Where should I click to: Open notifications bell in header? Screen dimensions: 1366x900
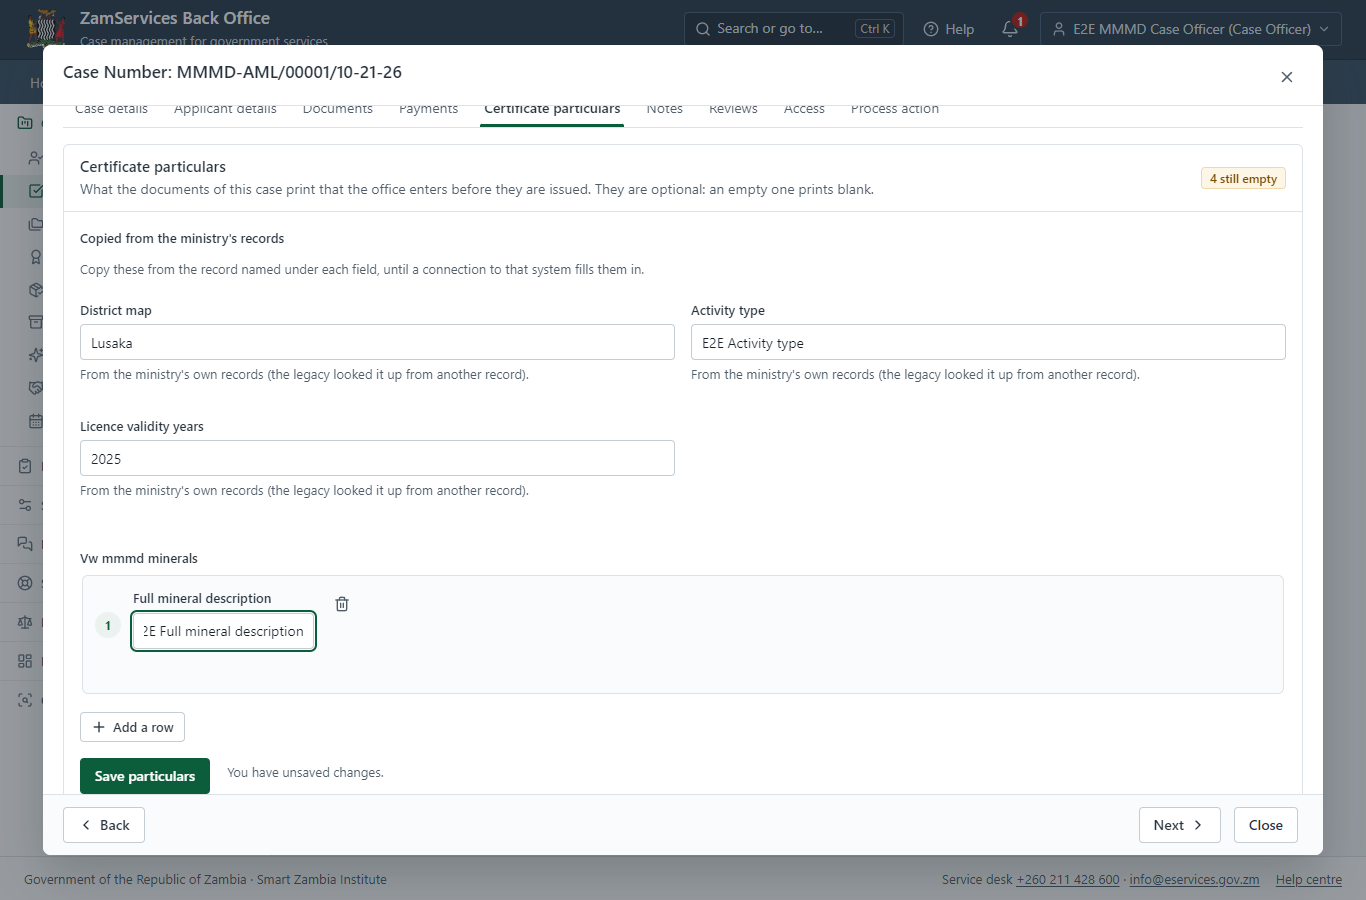click(x=1010, y=29)
